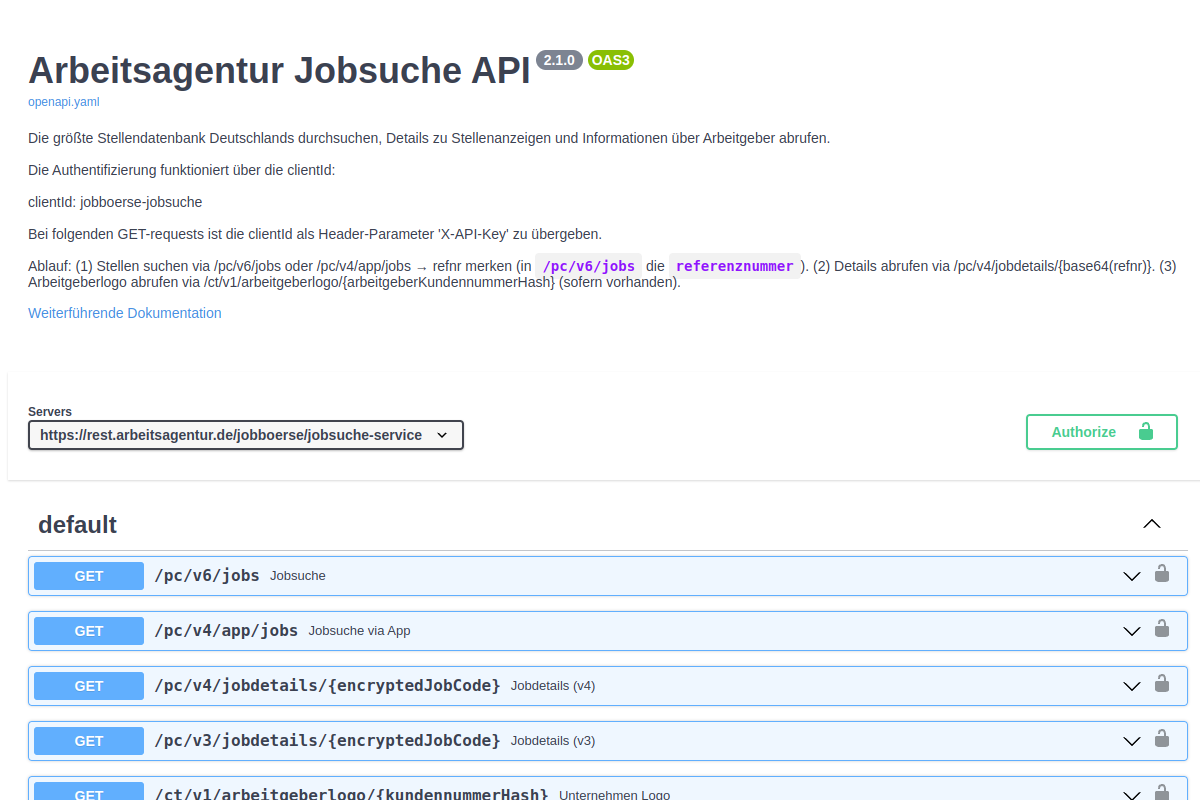Click lock icon for Jobdetails (v3)
The width and height of the screenshot is (1200, 800).
(1162, 739)
